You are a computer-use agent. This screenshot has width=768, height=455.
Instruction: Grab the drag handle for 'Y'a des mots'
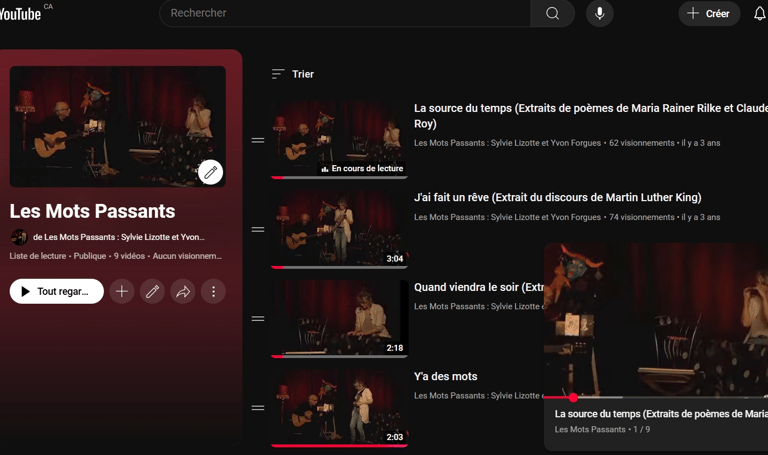[258, 407]
